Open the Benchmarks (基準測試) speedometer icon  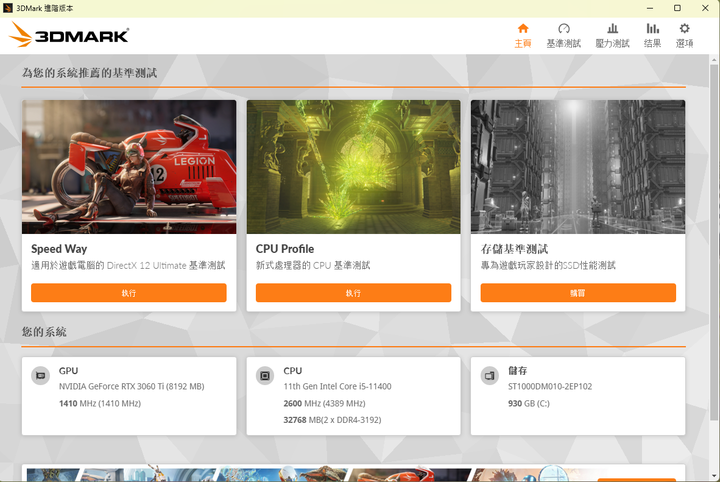tap(564, 28)
